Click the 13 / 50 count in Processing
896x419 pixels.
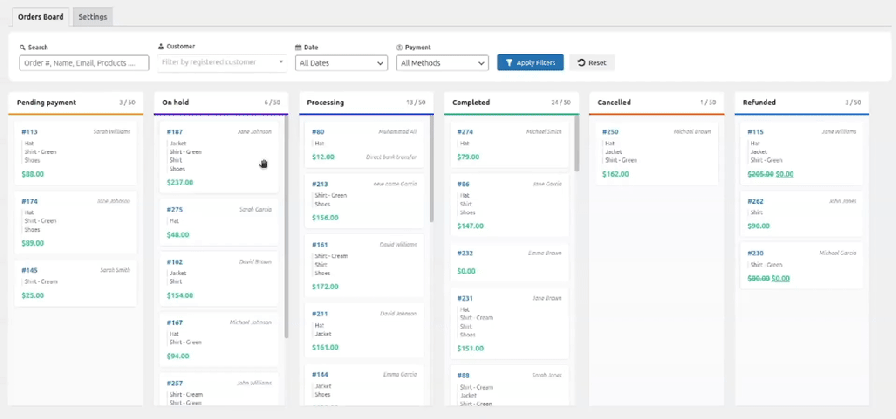tap(415, 103)
